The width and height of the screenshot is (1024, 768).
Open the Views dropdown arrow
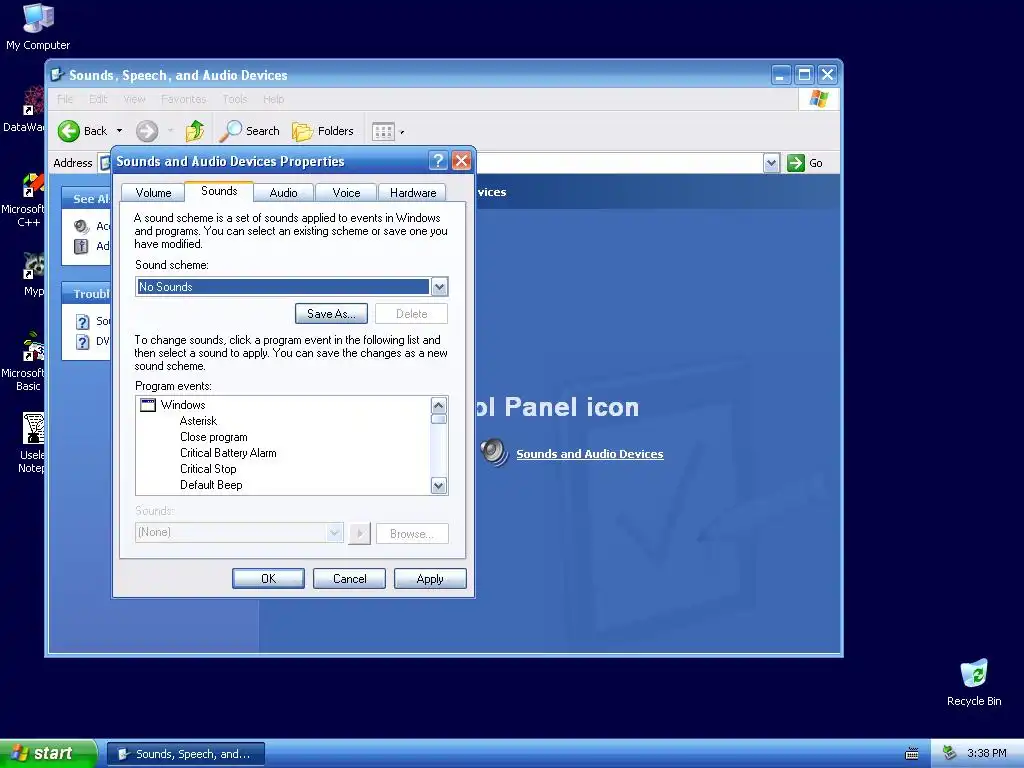(402, 133)
